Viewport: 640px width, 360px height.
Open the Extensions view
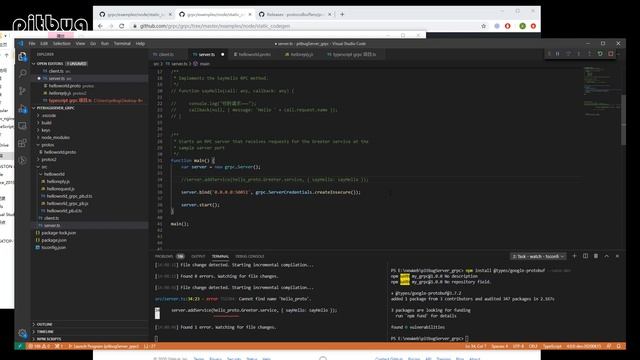click(x=22, y=143)
